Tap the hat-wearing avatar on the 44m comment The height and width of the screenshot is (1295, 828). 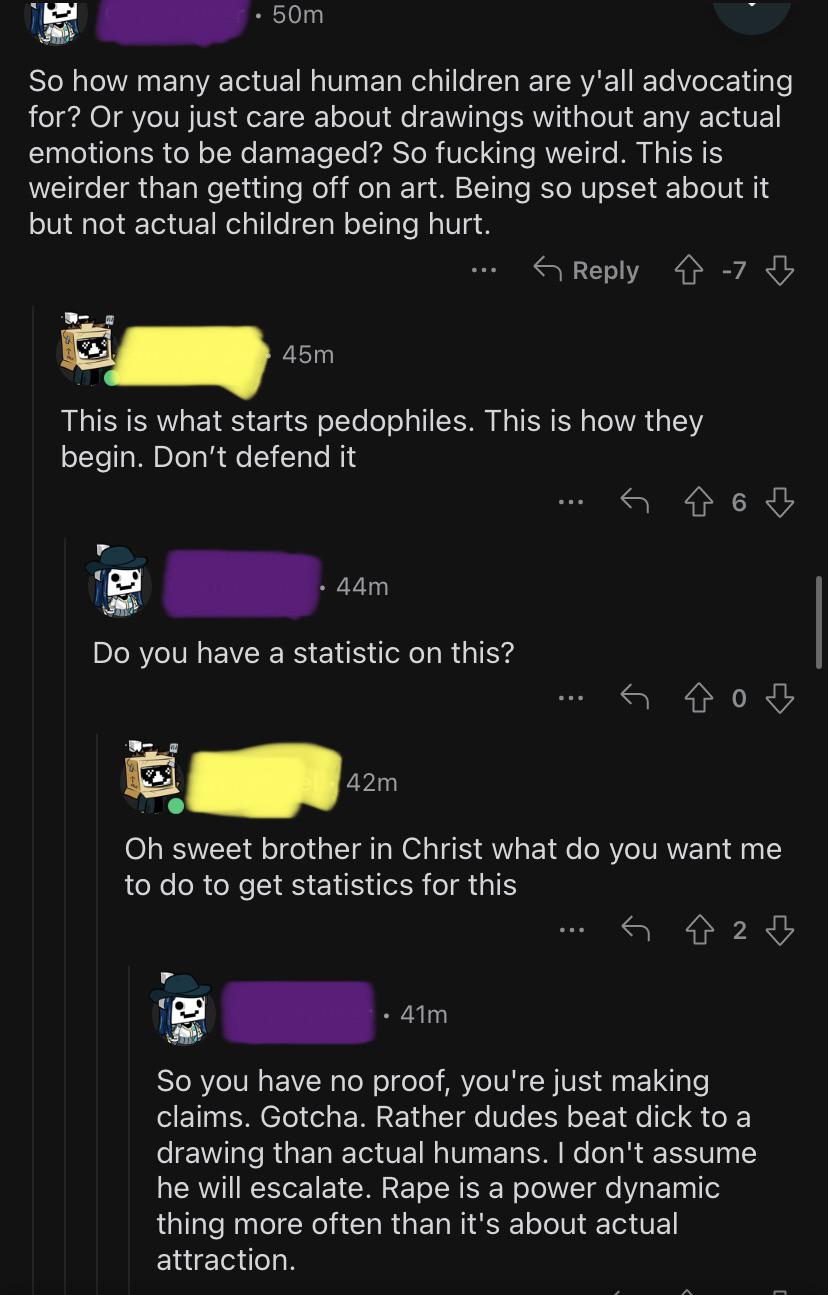120,580
